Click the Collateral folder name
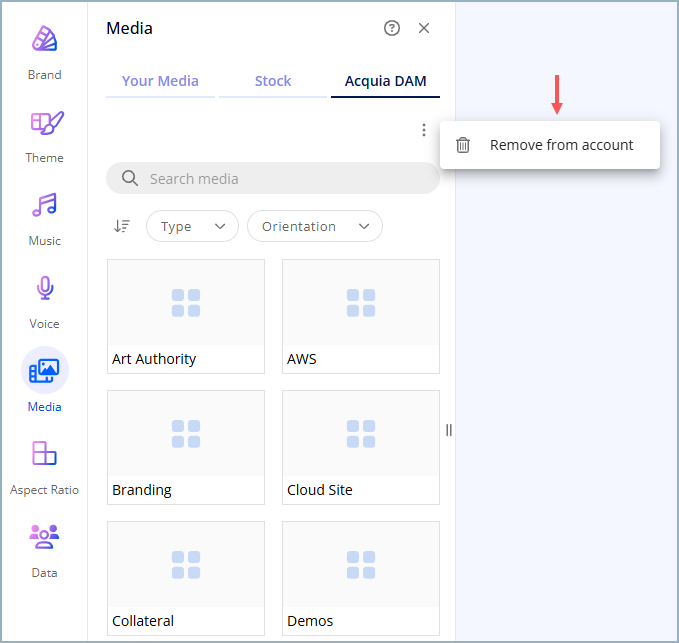This screenshot has width=679, height=643. pos(143,621)
